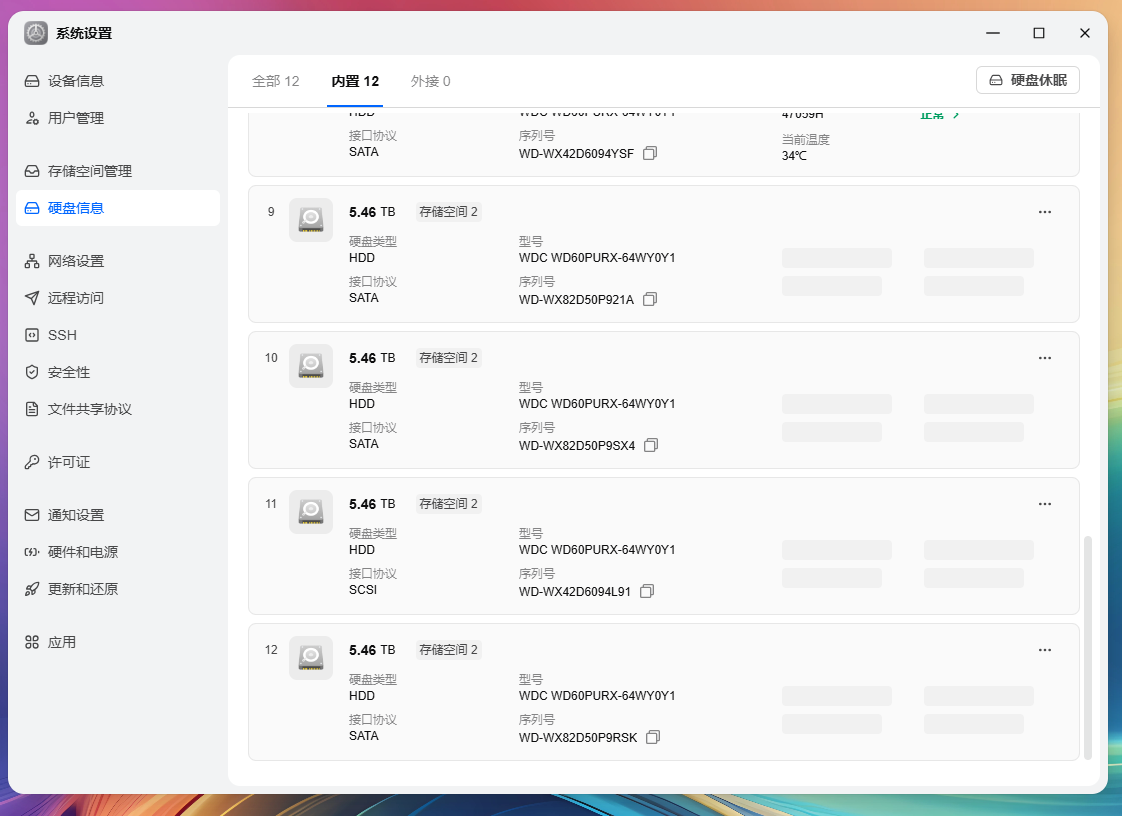Switch to the 全部 12 tab
Viewport: 1122px width, 816px height.
click(275, 81)
